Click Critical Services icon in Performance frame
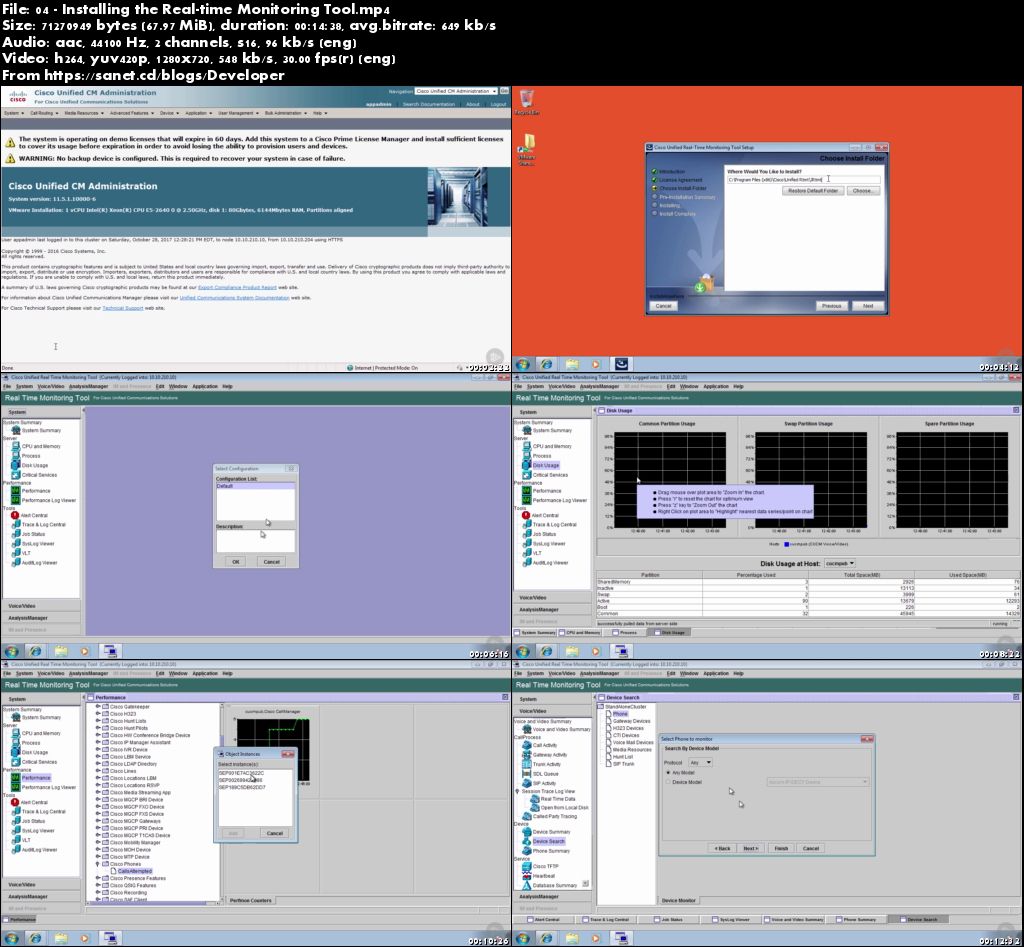The image size is (1024, 947). [16, 762]
